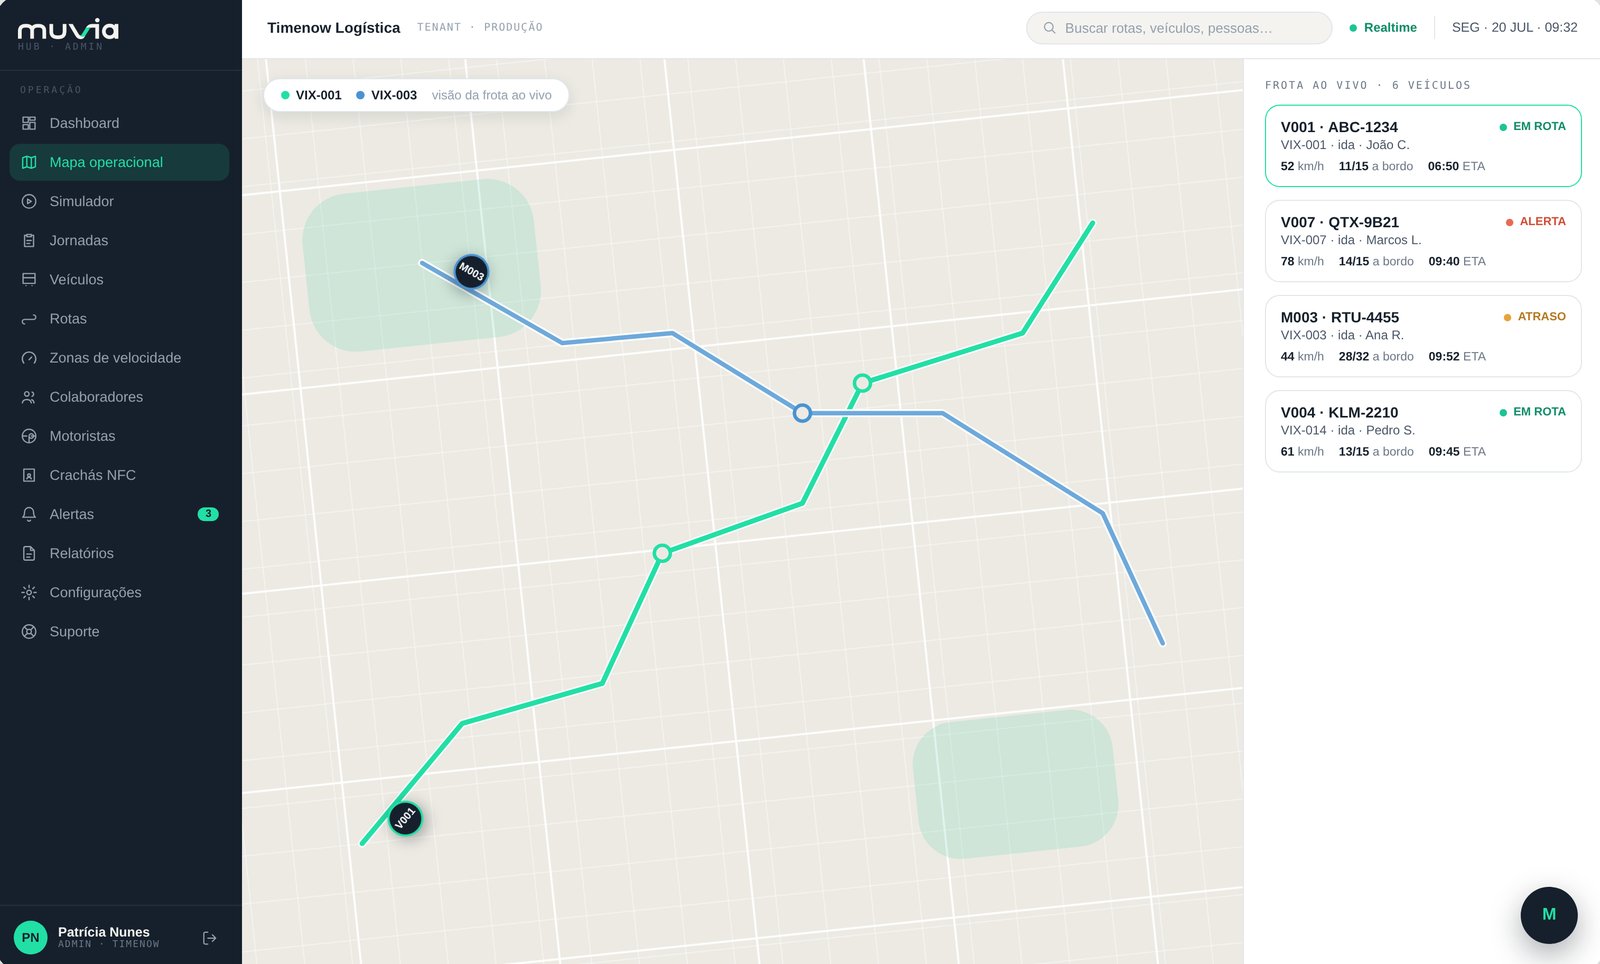Click the muvia logo
The height and width of the screenshot is (964, 1600).
pos(68,31)
